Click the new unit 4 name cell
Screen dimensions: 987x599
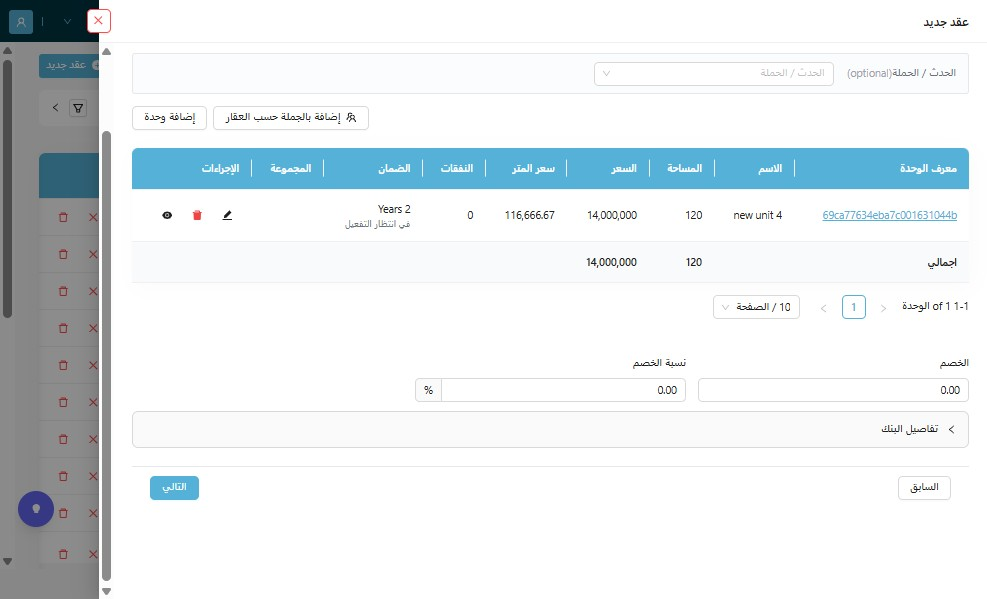click(757, 215)
